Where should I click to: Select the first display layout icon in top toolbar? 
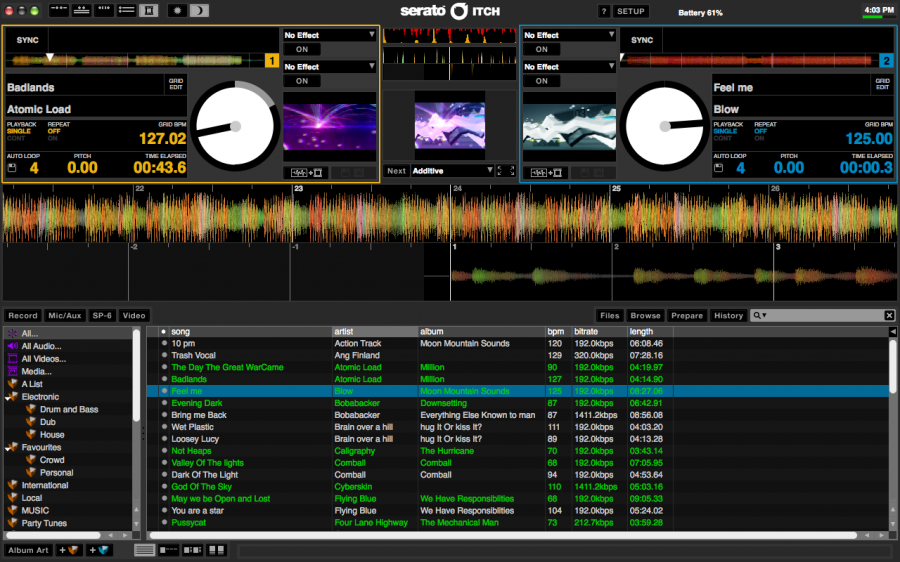point(59,10)
